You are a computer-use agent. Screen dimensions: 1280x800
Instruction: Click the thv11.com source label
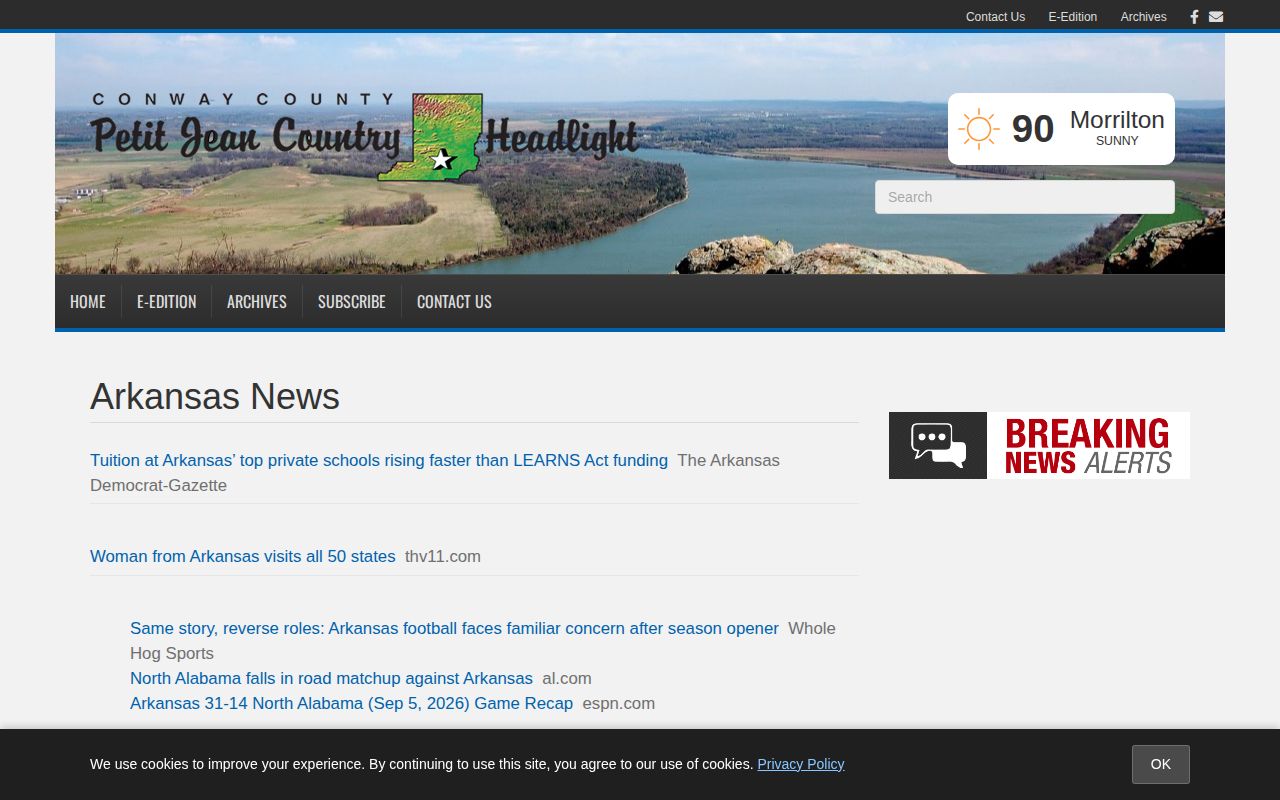443,556
